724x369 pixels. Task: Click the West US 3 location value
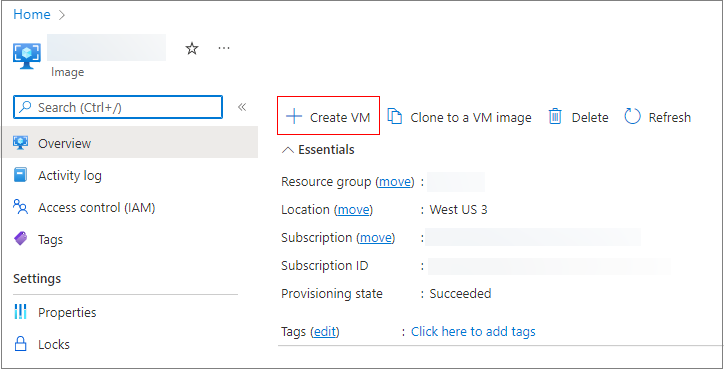(x=459, y=210)
